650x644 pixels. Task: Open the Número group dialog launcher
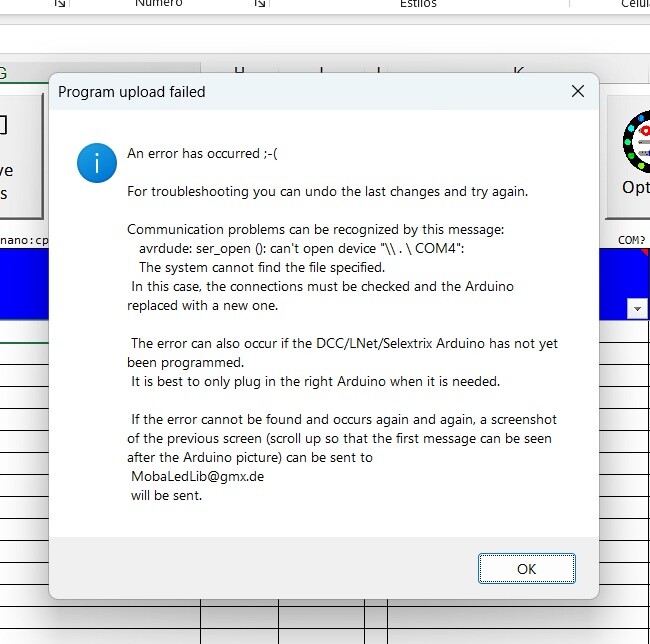pos(260,4)
